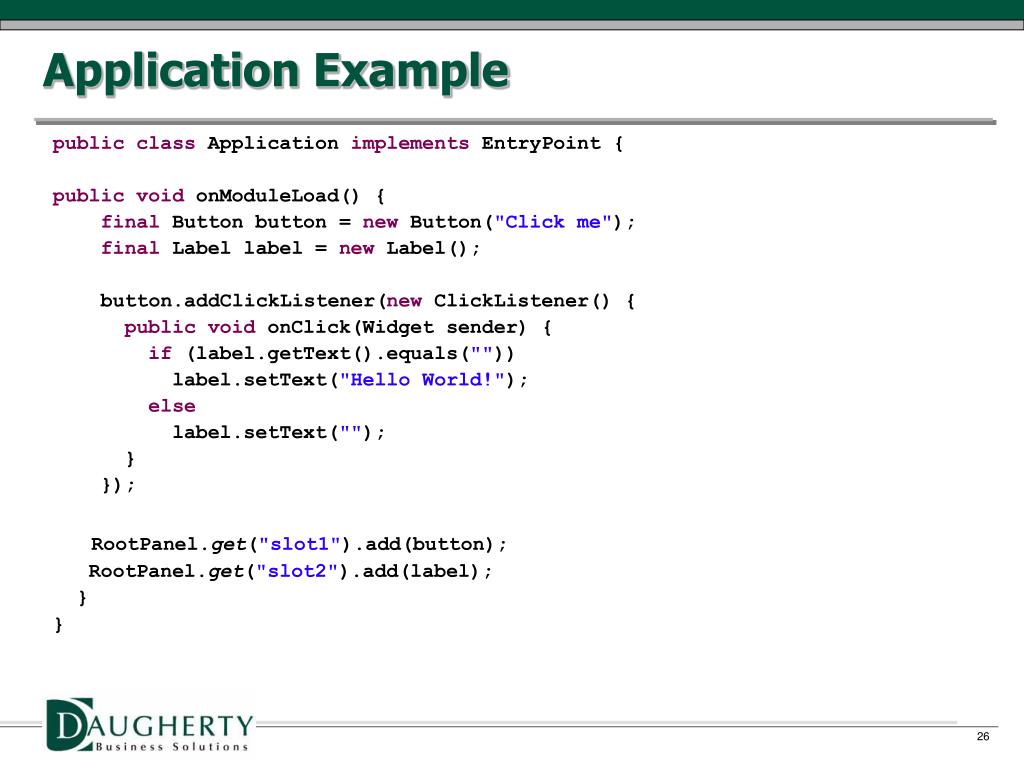Click the 'else' keyword
This screenshot has width=1024, height=768.
point(172,406)
